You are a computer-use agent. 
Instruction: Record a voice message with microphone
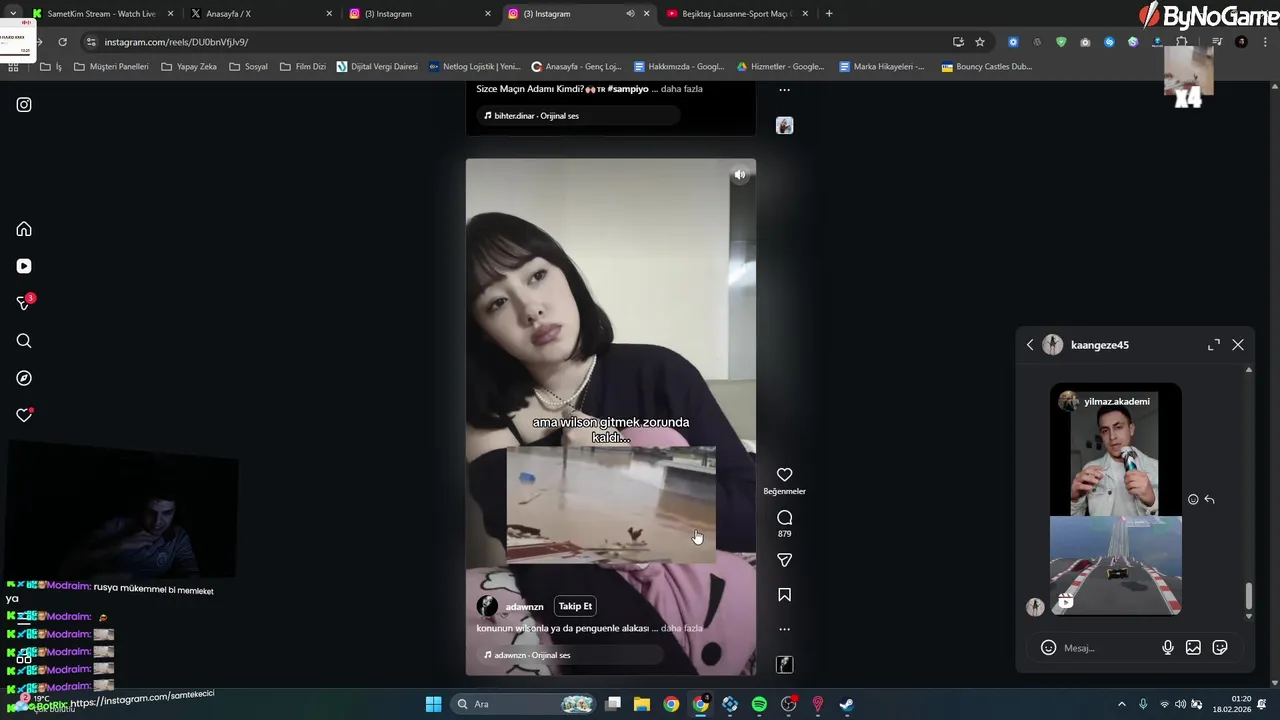click(x=1168, y=648)
